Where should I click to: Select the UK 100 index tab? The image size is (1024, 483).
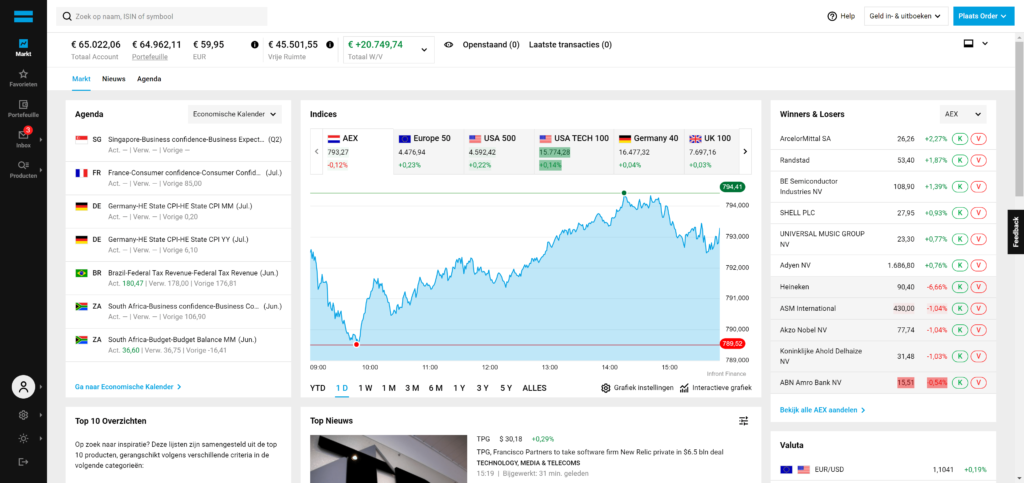pyautogui.click(x=712, y=151)
